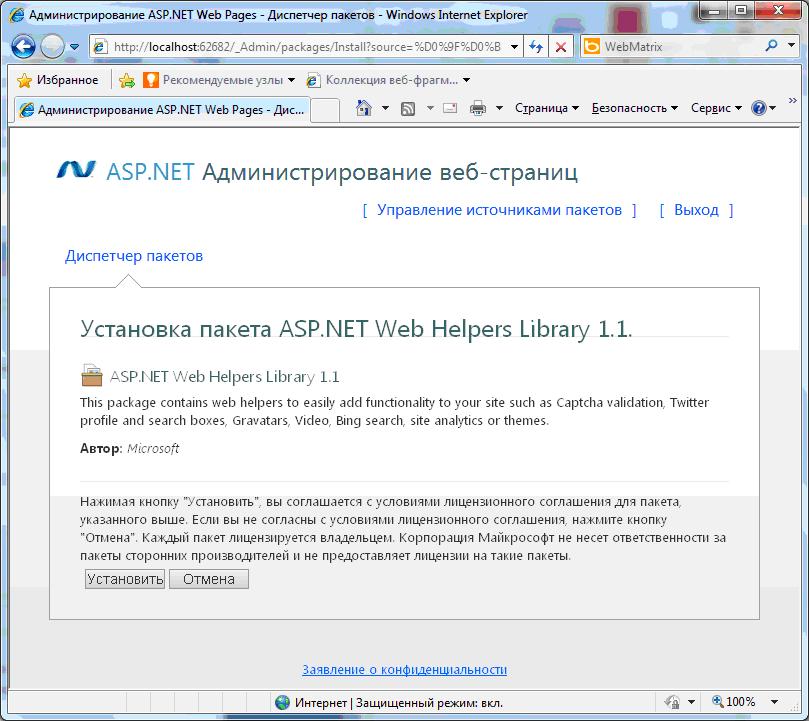Expand the Страница dropdown menu

point(547,108)
